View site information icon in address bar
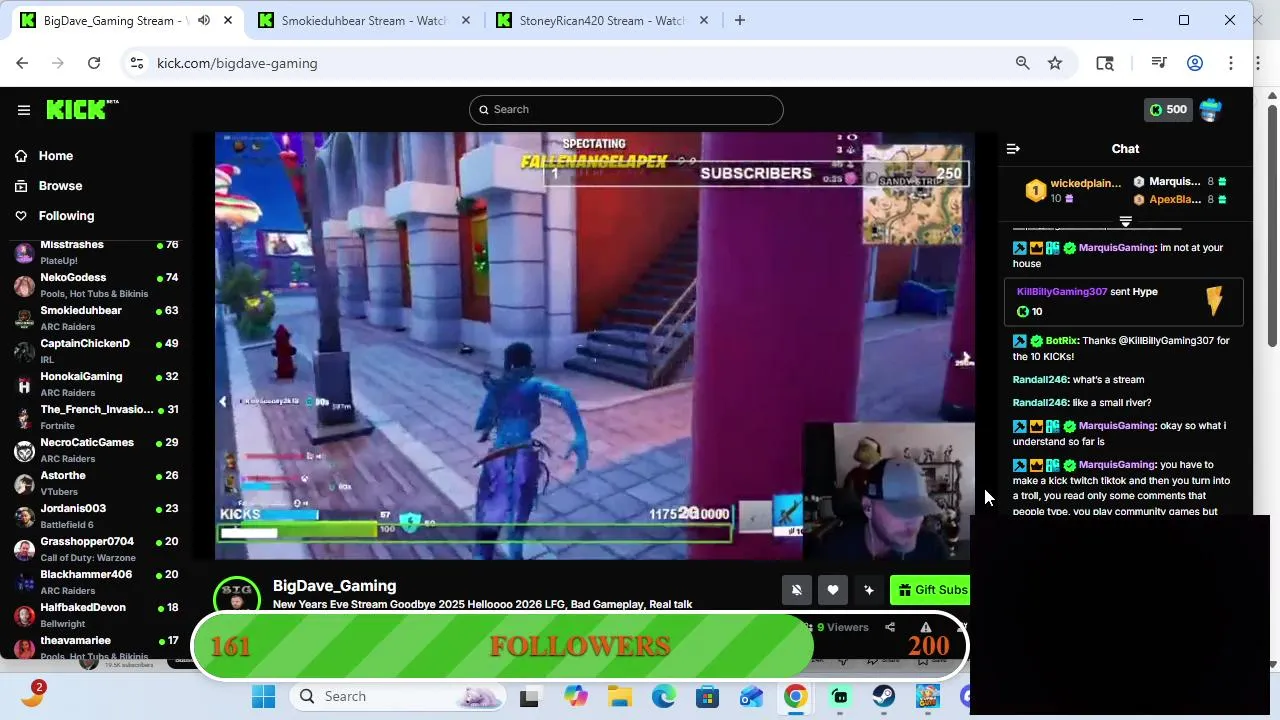 click(136, 63)
